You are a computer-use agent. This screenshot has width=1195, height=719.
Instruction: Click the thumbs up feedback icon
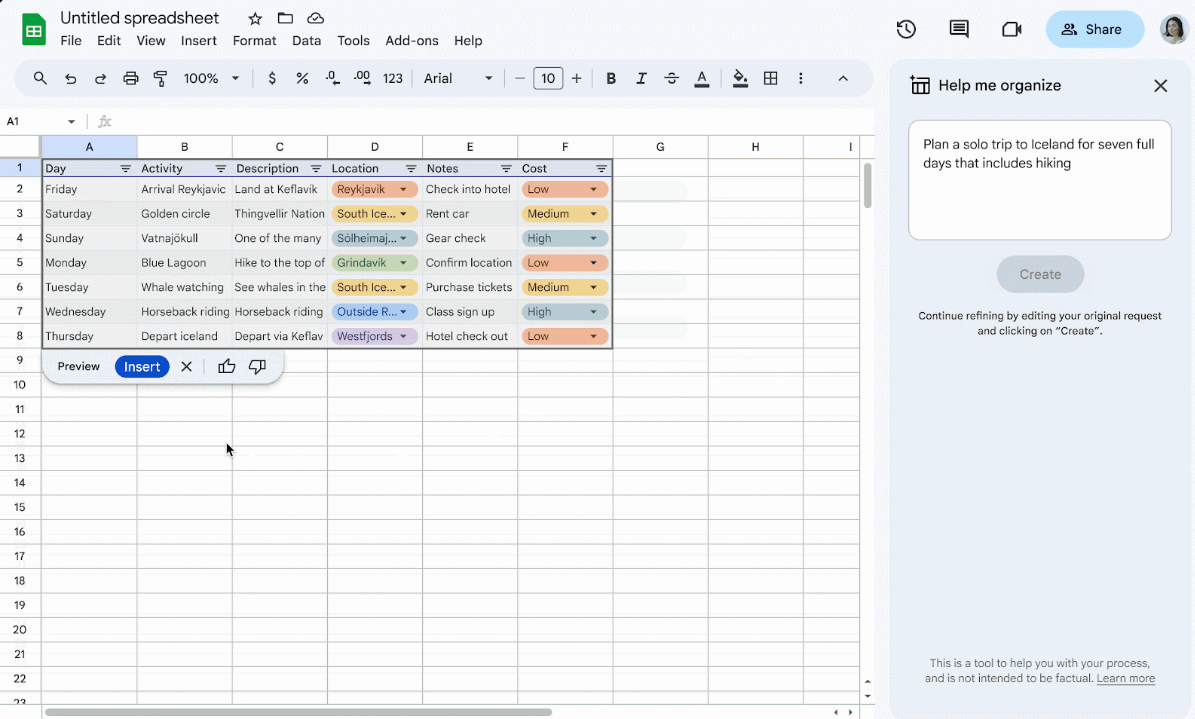click(x=227, y=367)
